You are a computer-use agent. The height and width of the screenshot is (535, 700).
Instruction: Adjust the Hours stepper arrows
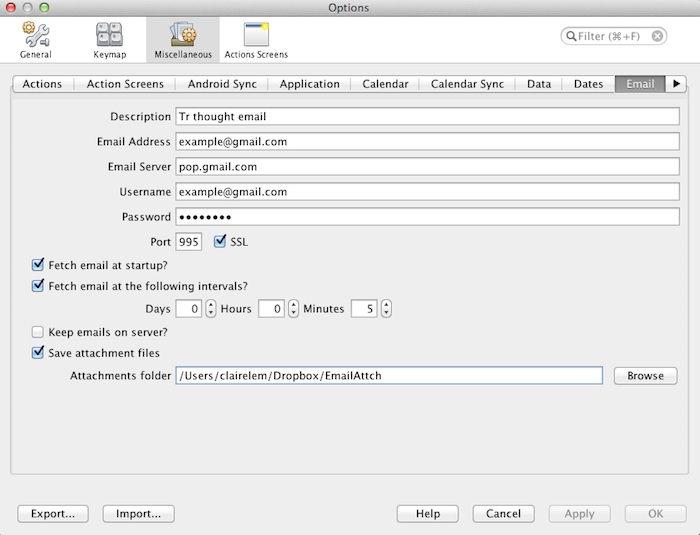pyautogui.click(x=294, y=309)
